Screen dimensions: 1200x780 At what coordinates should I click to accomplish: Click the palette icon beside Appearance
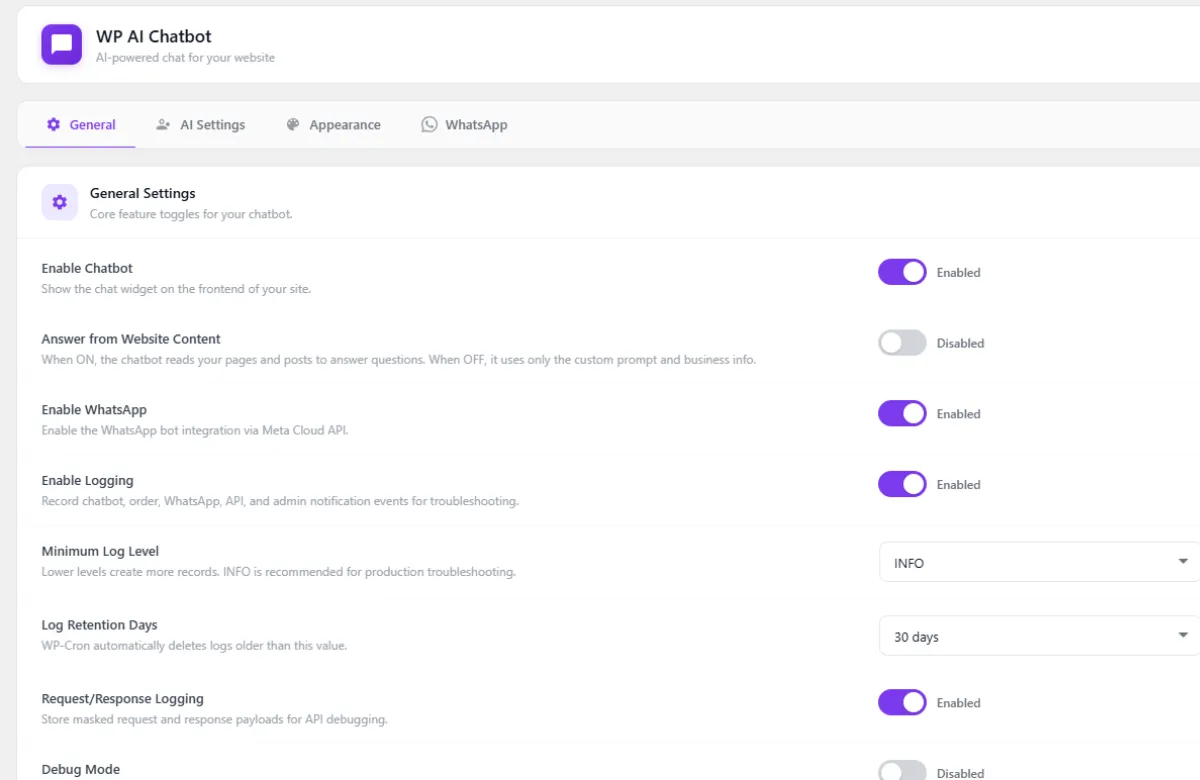[x=293, y=125]
